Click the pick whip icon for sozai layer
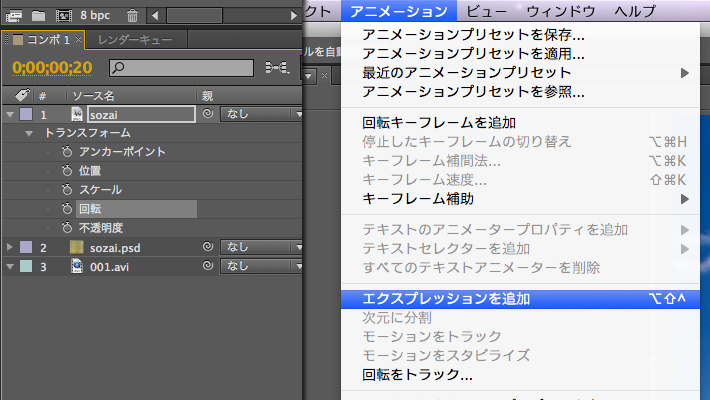Image resolution: width=710 pixels, height=400 pixels. [x=207, y=115]
